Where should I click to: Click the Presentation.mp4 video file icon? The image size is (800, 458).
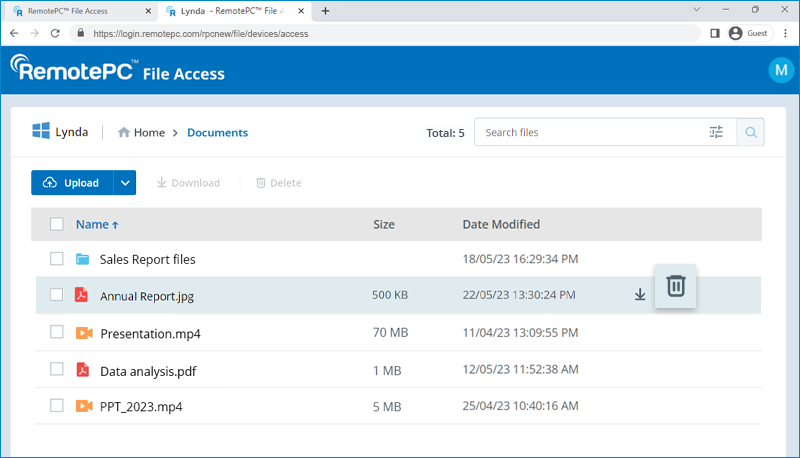(83, 333)
